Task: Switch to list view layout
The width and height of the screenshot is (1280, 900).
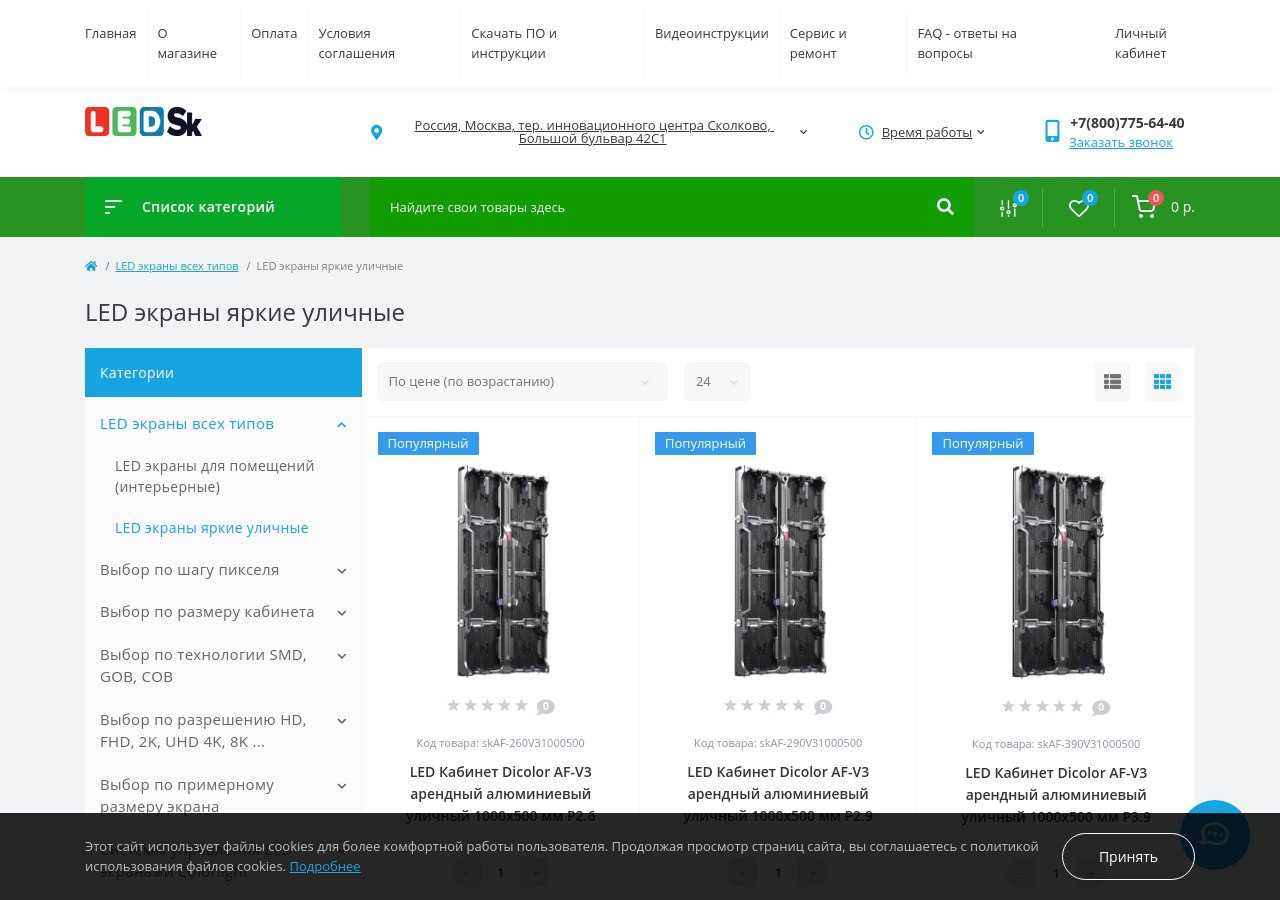Action: coord(1112,382)
